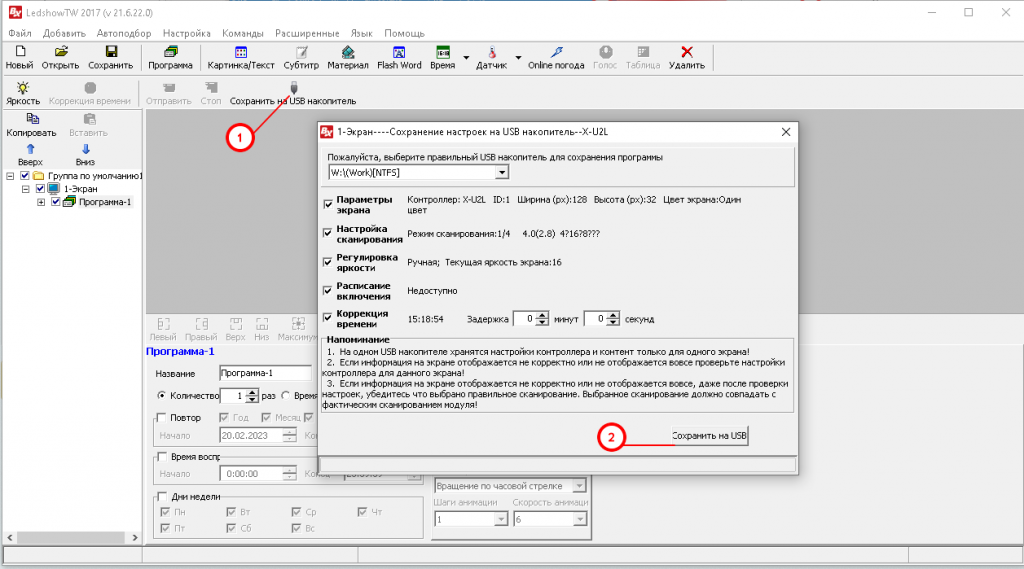
Task: Open the Субтитр (subtitle) tool
Action: tap(301, 52)
